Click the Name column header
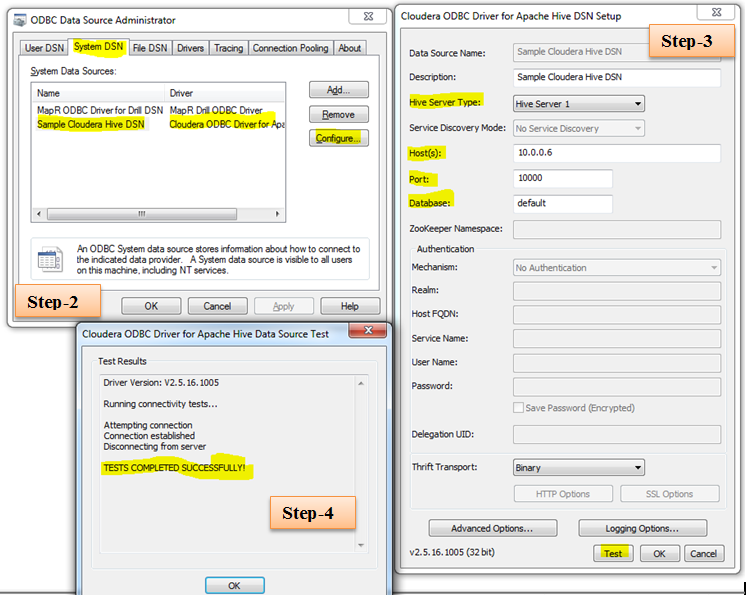 pos(98,93)
